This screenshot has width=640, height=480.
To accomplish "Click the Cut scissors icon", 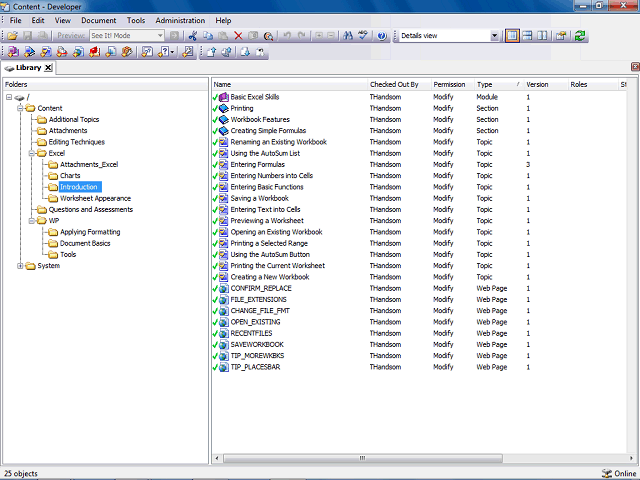I will point(193,36).
